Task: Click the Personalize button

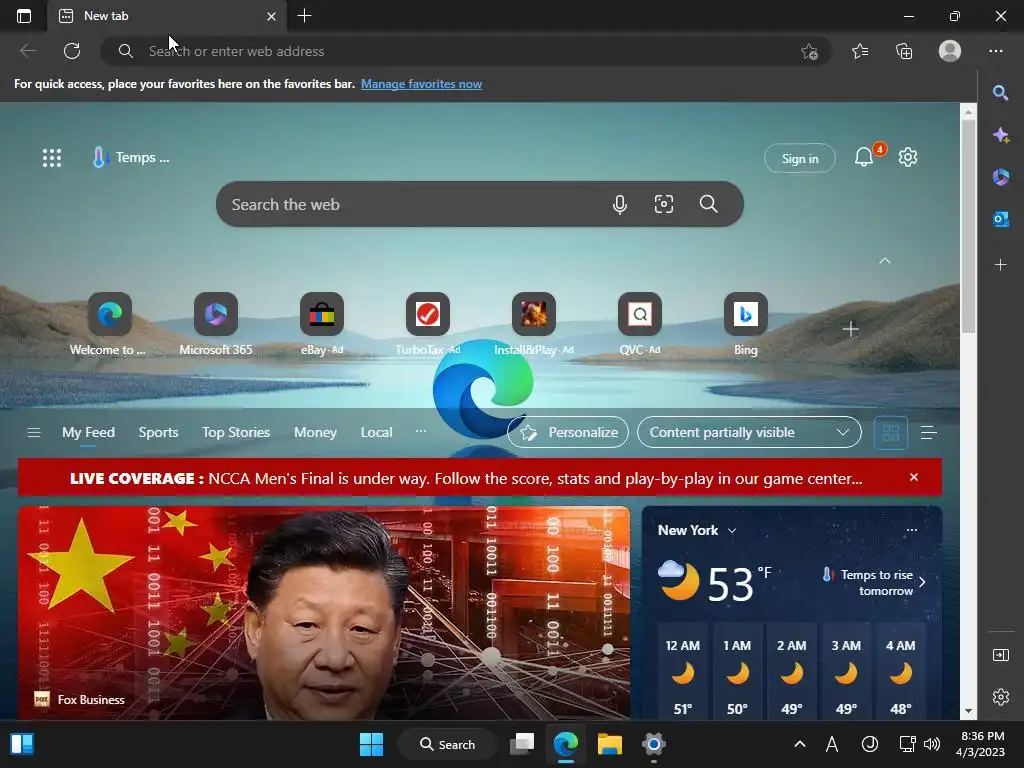Action: (x=568, y=432)
